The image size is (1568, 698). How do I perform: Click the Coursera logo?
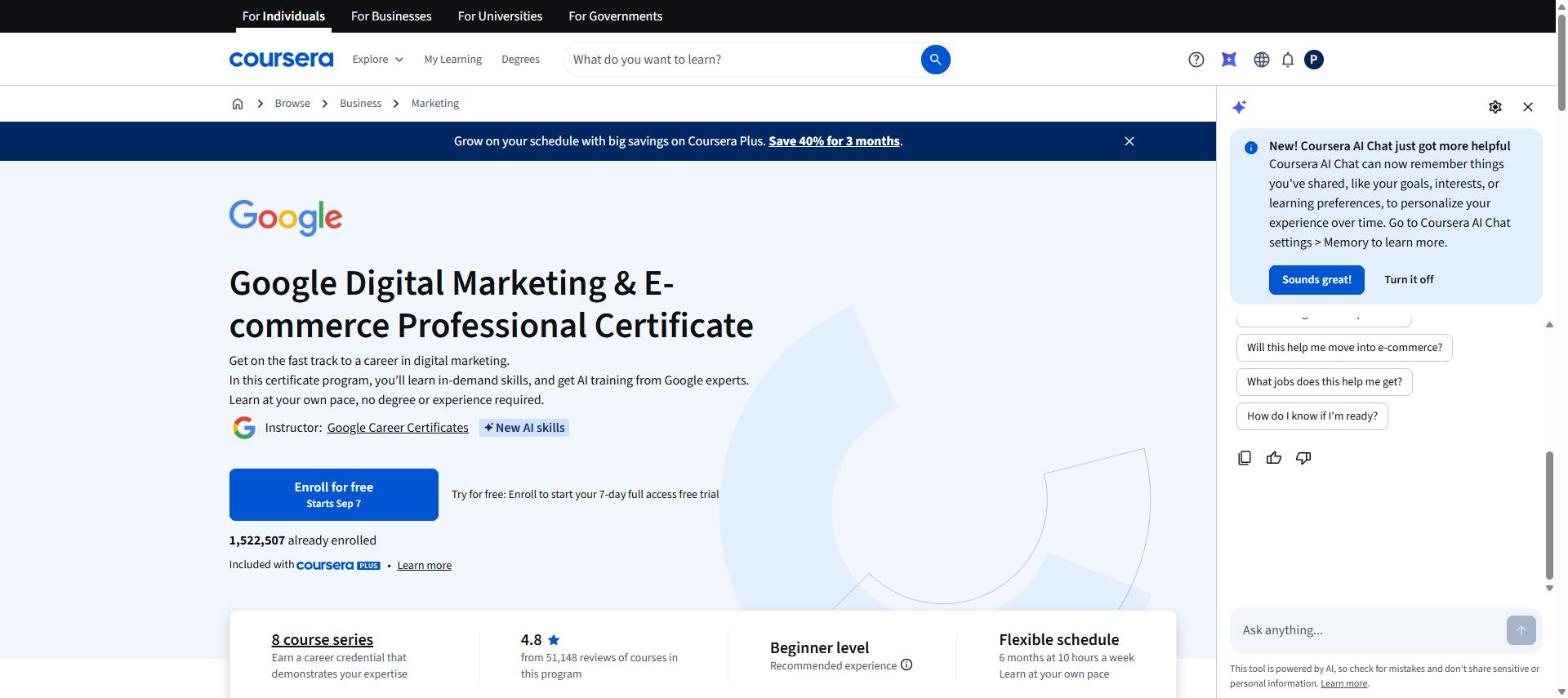281,59
